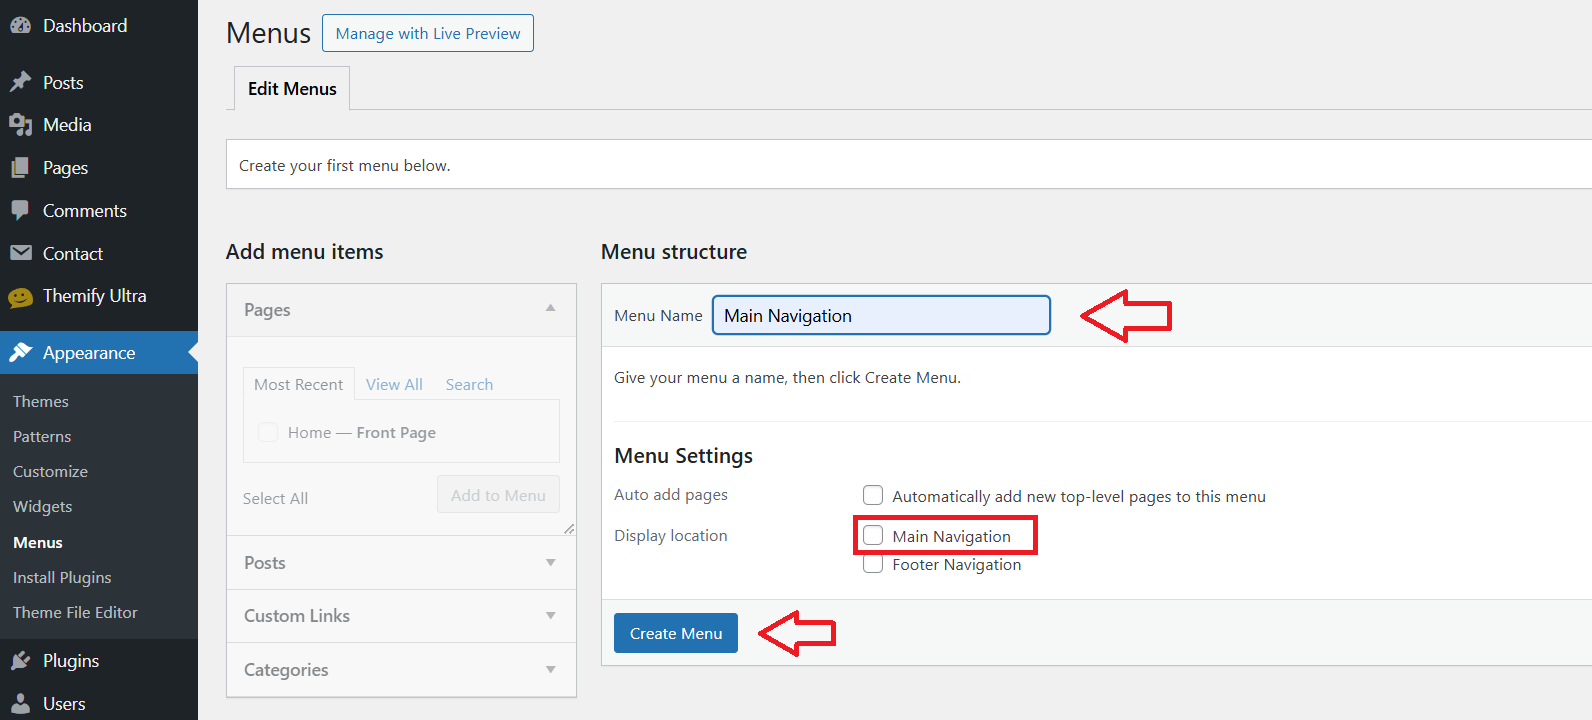Switch to the View All tab

click(394, 385)
